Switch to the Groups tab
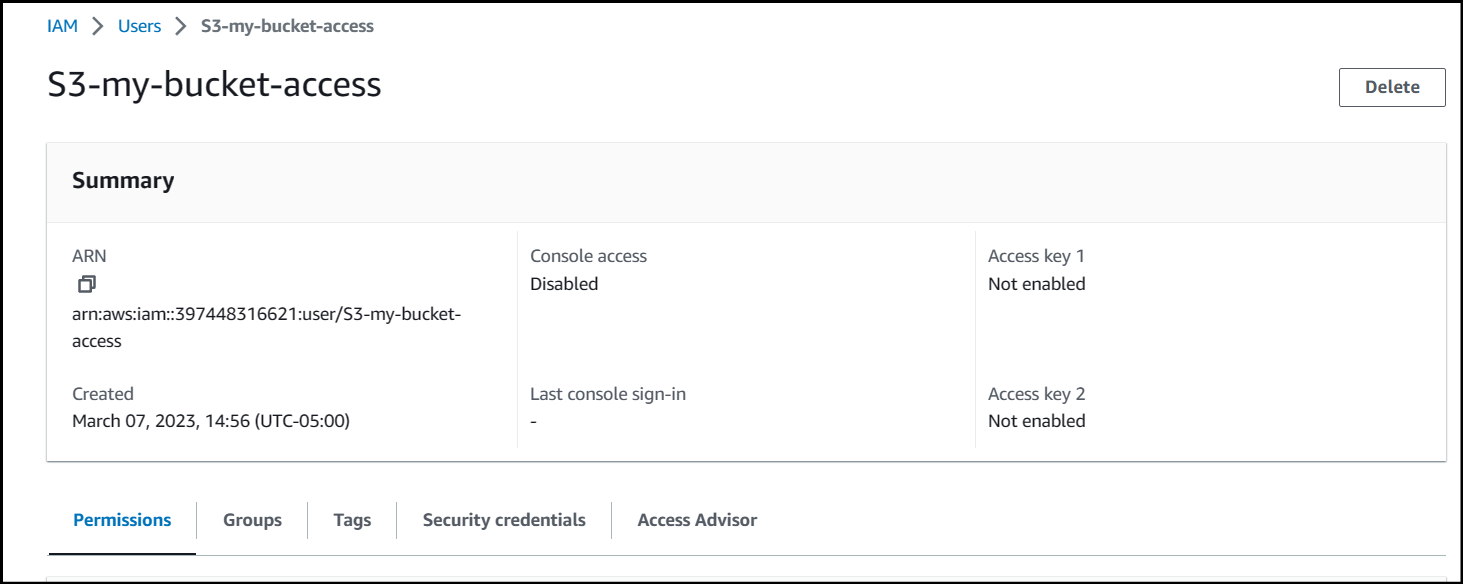Image resolution: width=1463 pixels, height=584 pixels. pyautogui.click(x=252, y=520)
